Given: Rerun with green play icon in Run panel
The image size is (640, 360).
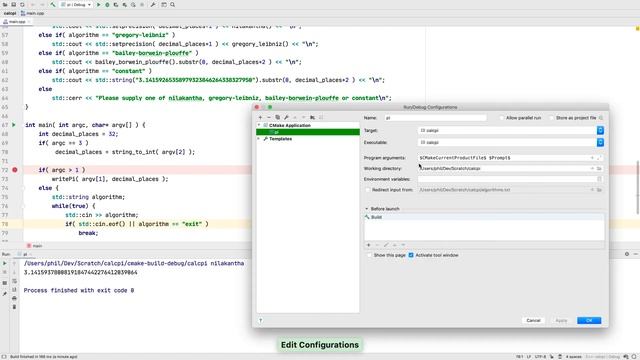Looking at the screenshot, I should [x=4, y=263].
